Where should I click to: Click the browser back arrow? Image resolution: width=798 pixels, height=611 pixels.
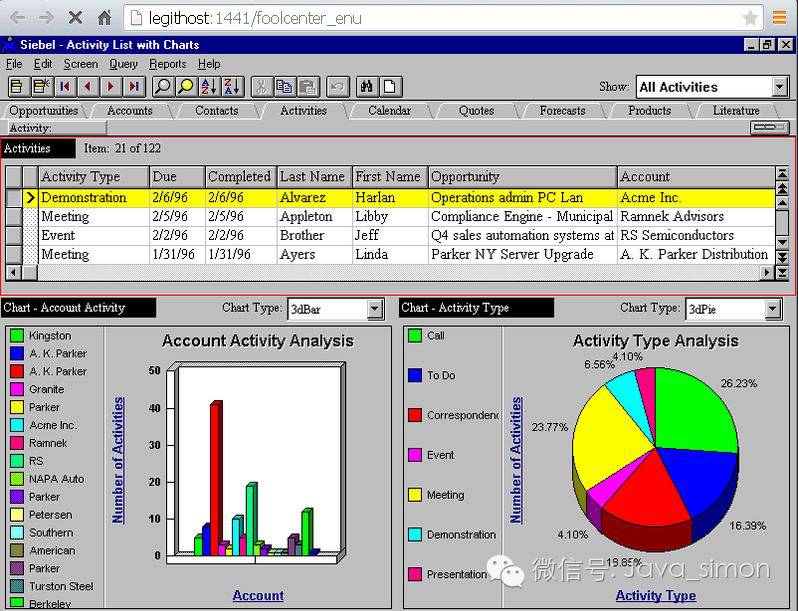[18, 18]
